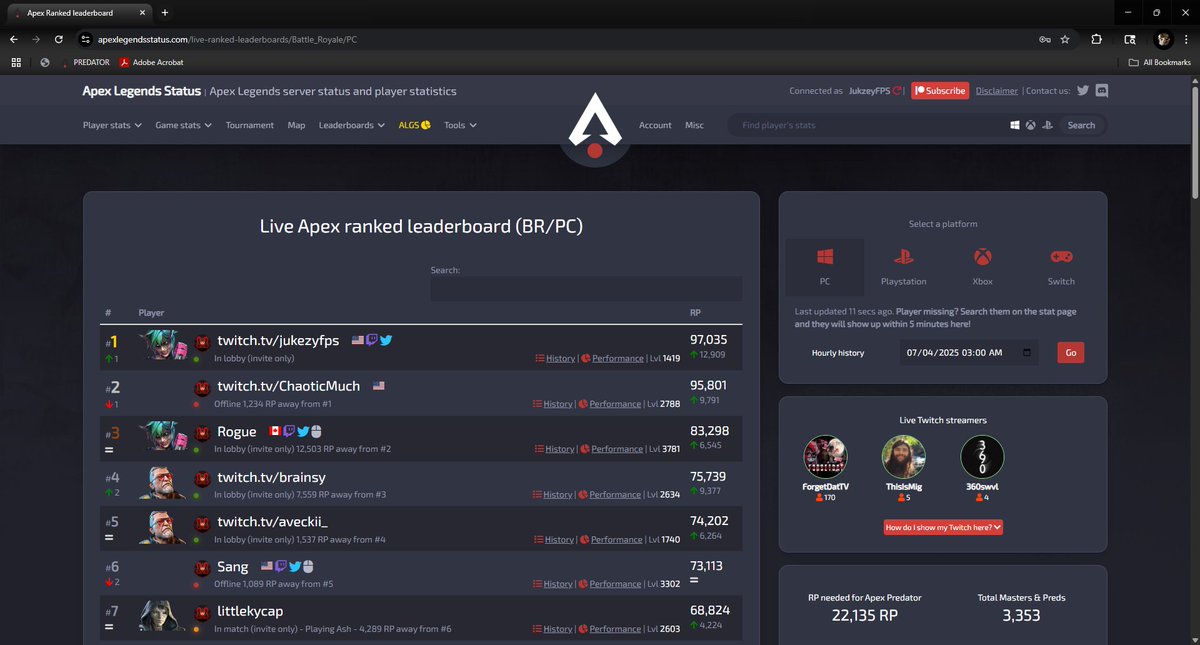The width and height of the screenshot is (1200, 645).
Task: Expand the Game stats dropdown menu
Action: pyautogui.click(x=184, y=125)
